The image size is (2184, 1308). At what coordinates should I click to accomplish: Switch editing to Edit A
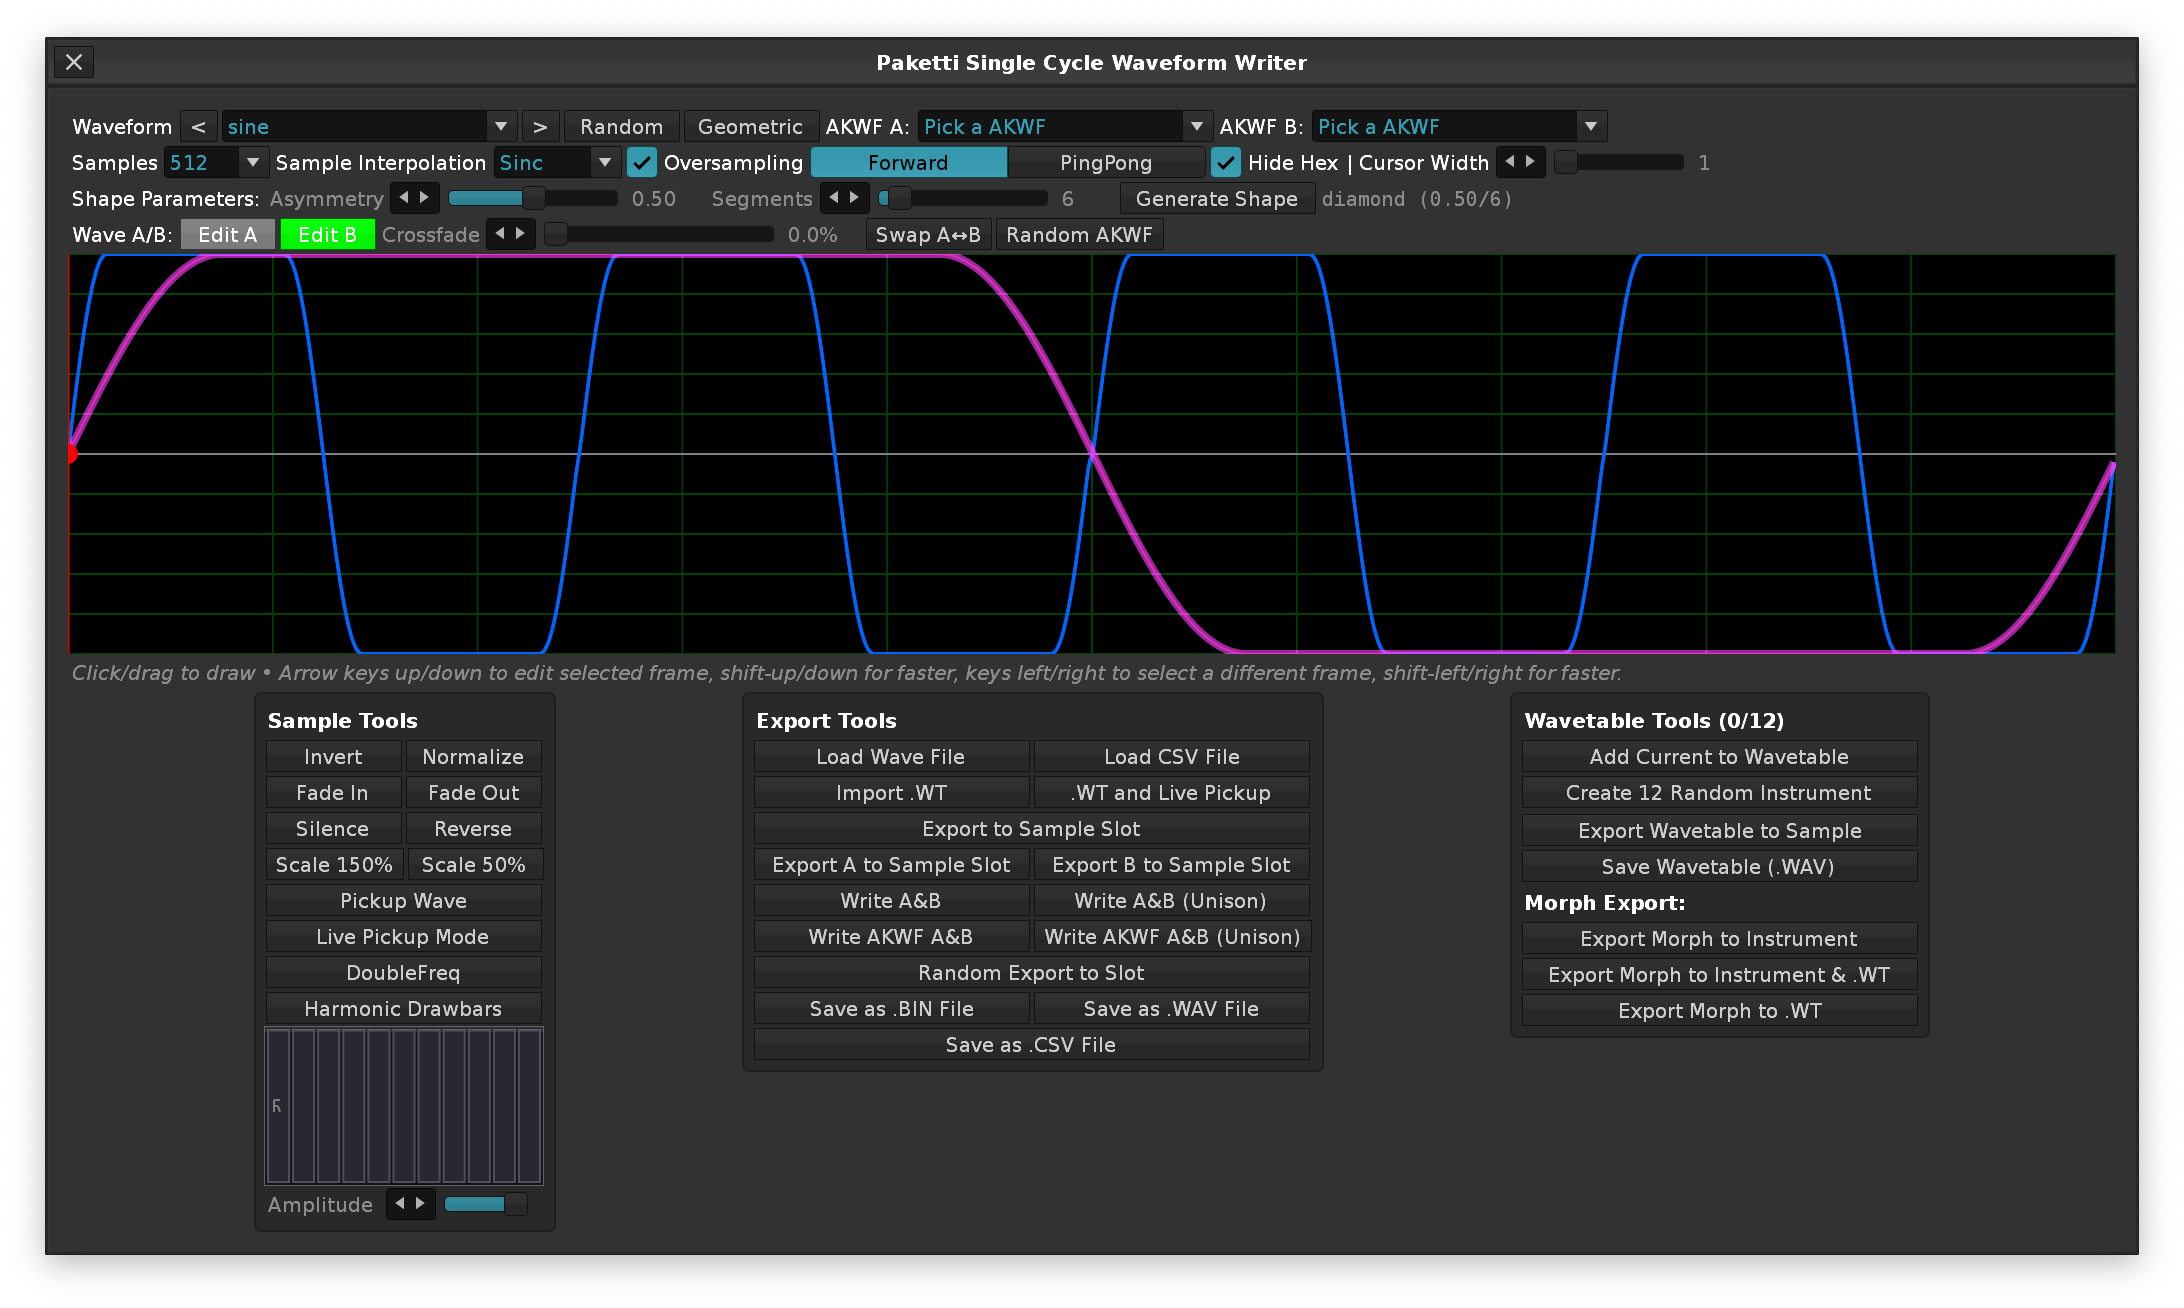228,234
